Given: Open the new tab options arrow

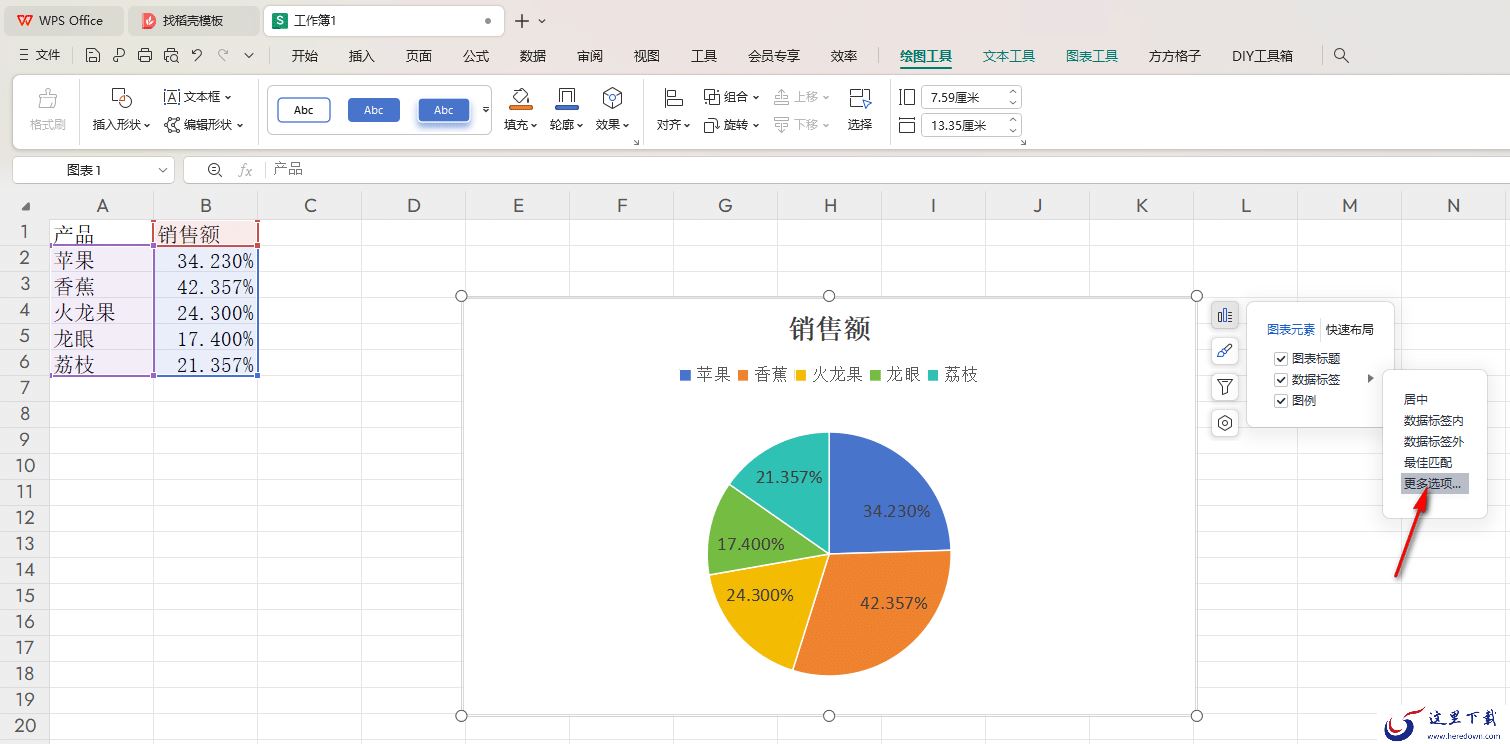Looking at the screenshot, I should [542, 20].
